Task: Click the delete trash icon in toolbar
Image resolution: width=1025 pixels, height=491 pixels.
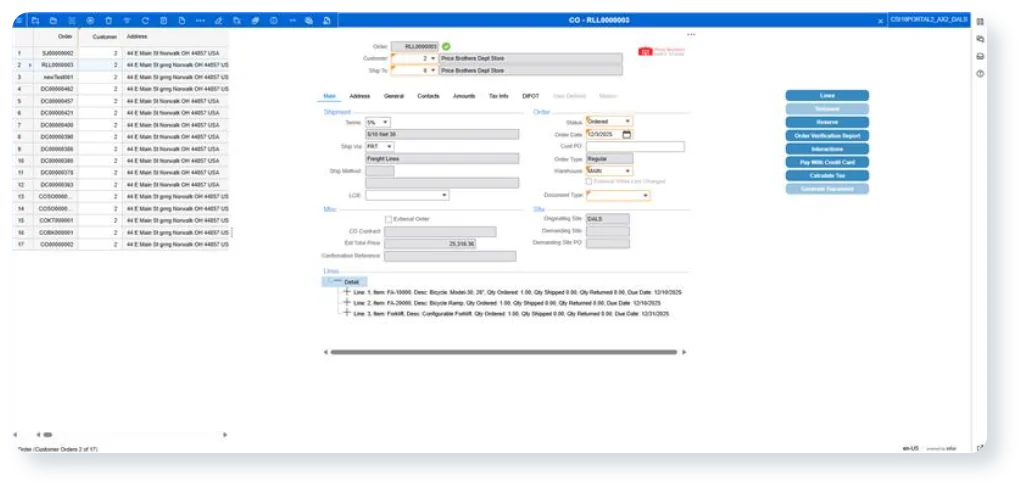Action: pos(109,20)
